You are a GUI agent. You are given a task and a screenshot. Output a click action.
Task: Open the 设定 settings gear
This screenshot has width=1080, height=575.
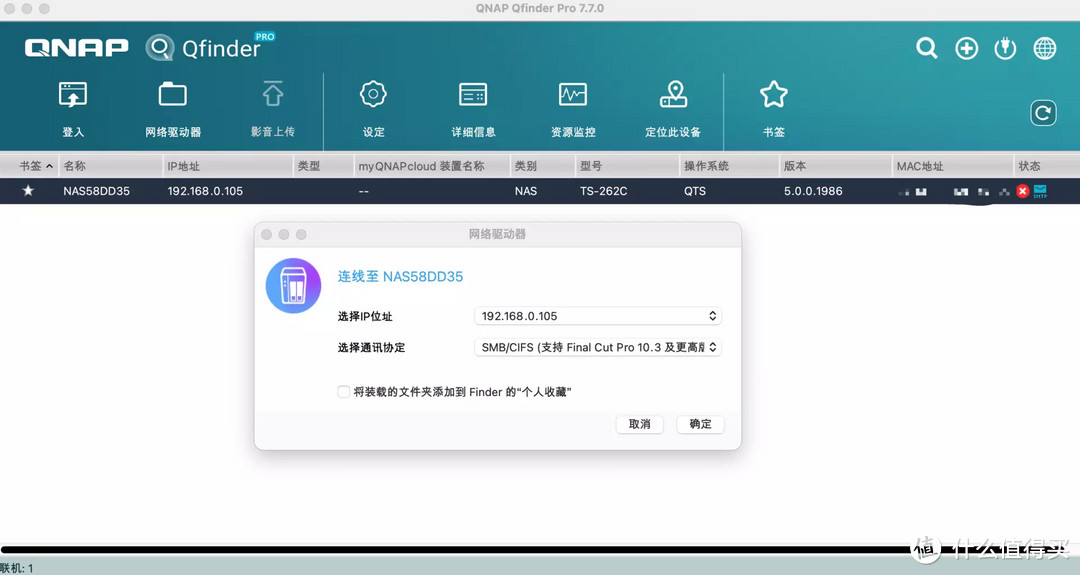[373, 94]
